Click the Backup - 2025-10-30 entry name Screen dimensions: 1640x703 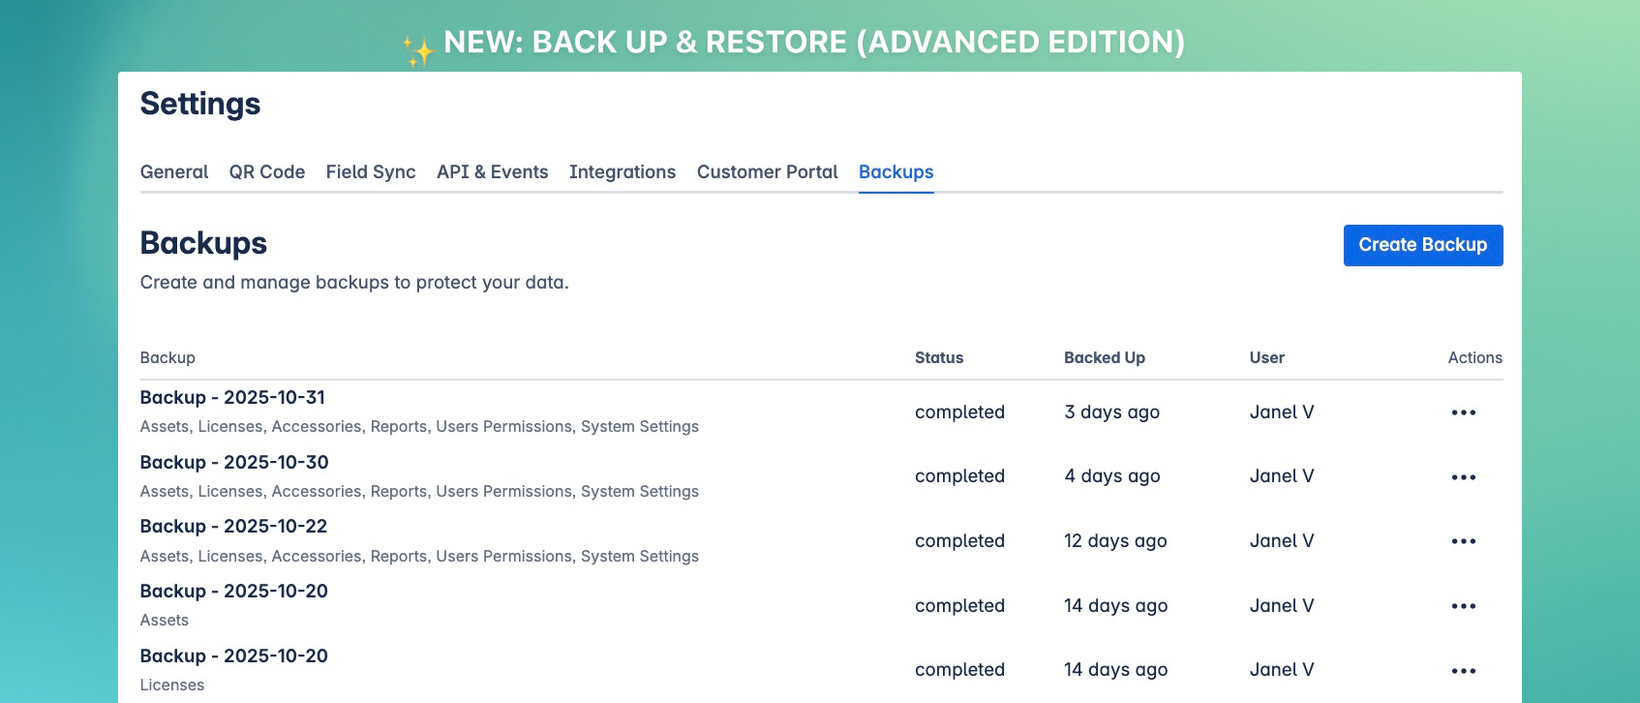pos(234,463)
